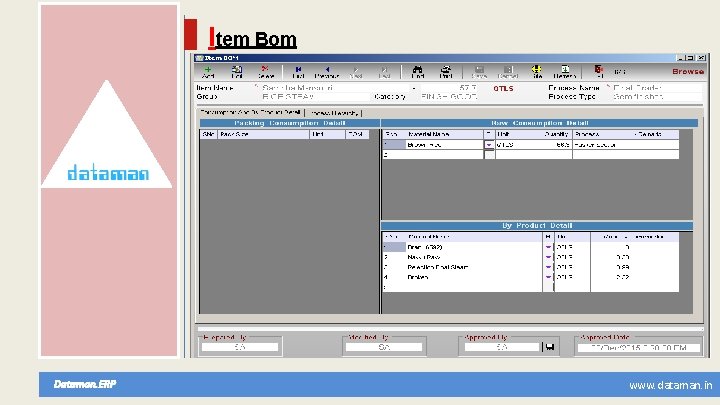Click the empty second raw material row

(530, 155)
